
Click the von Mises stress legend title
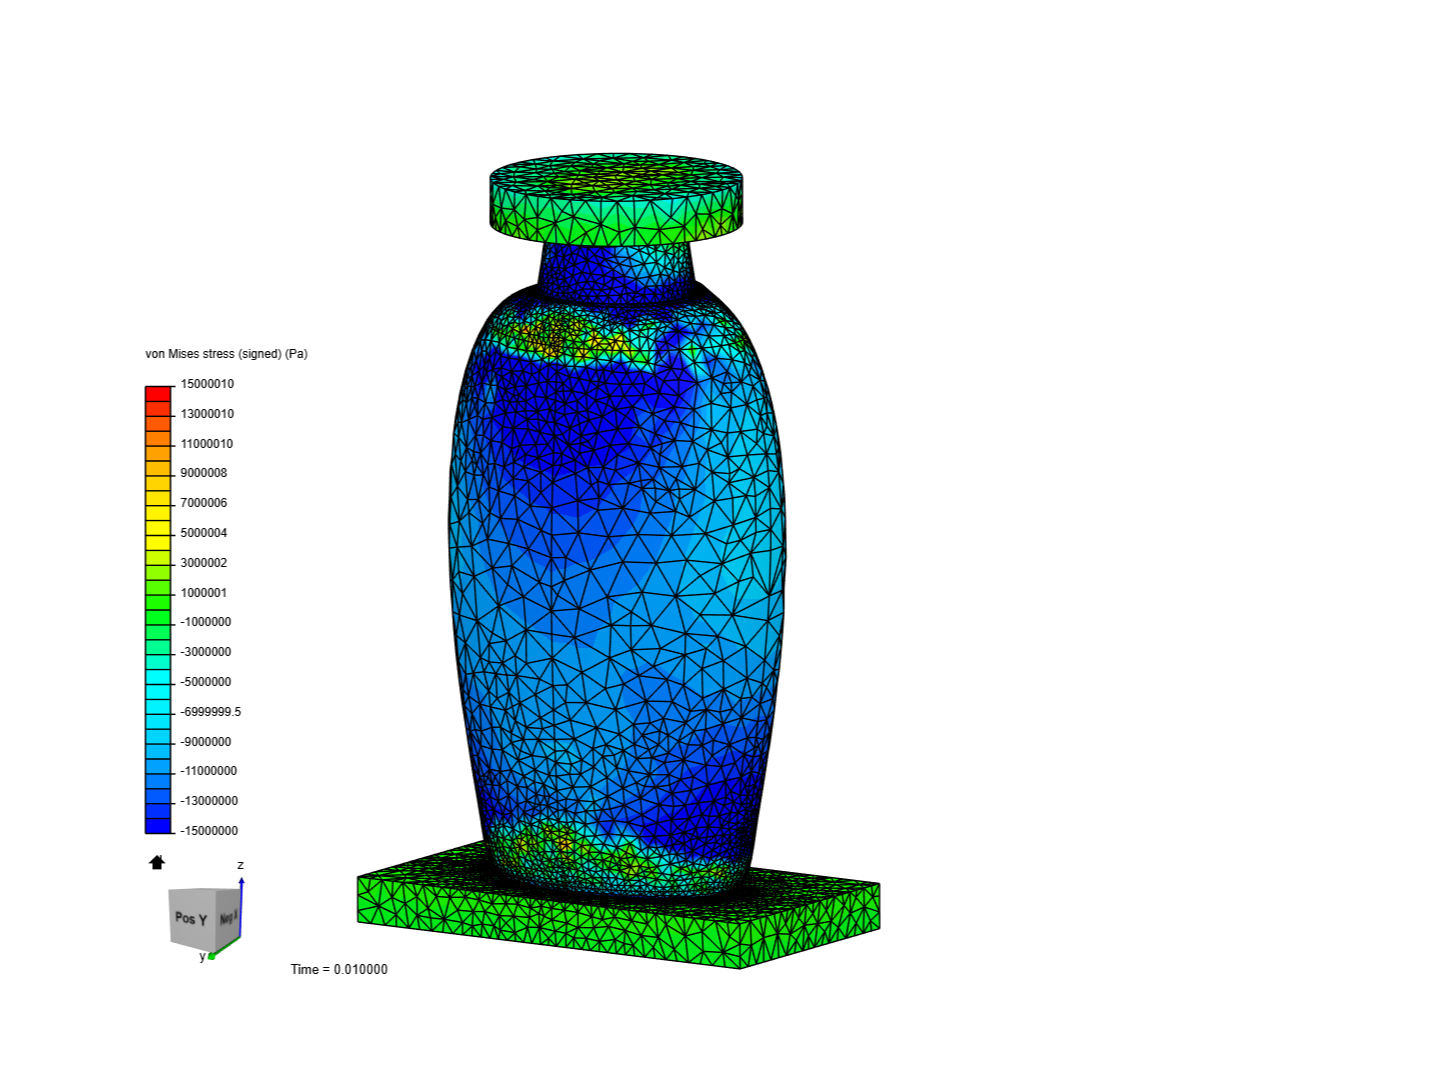pos(225,353)
